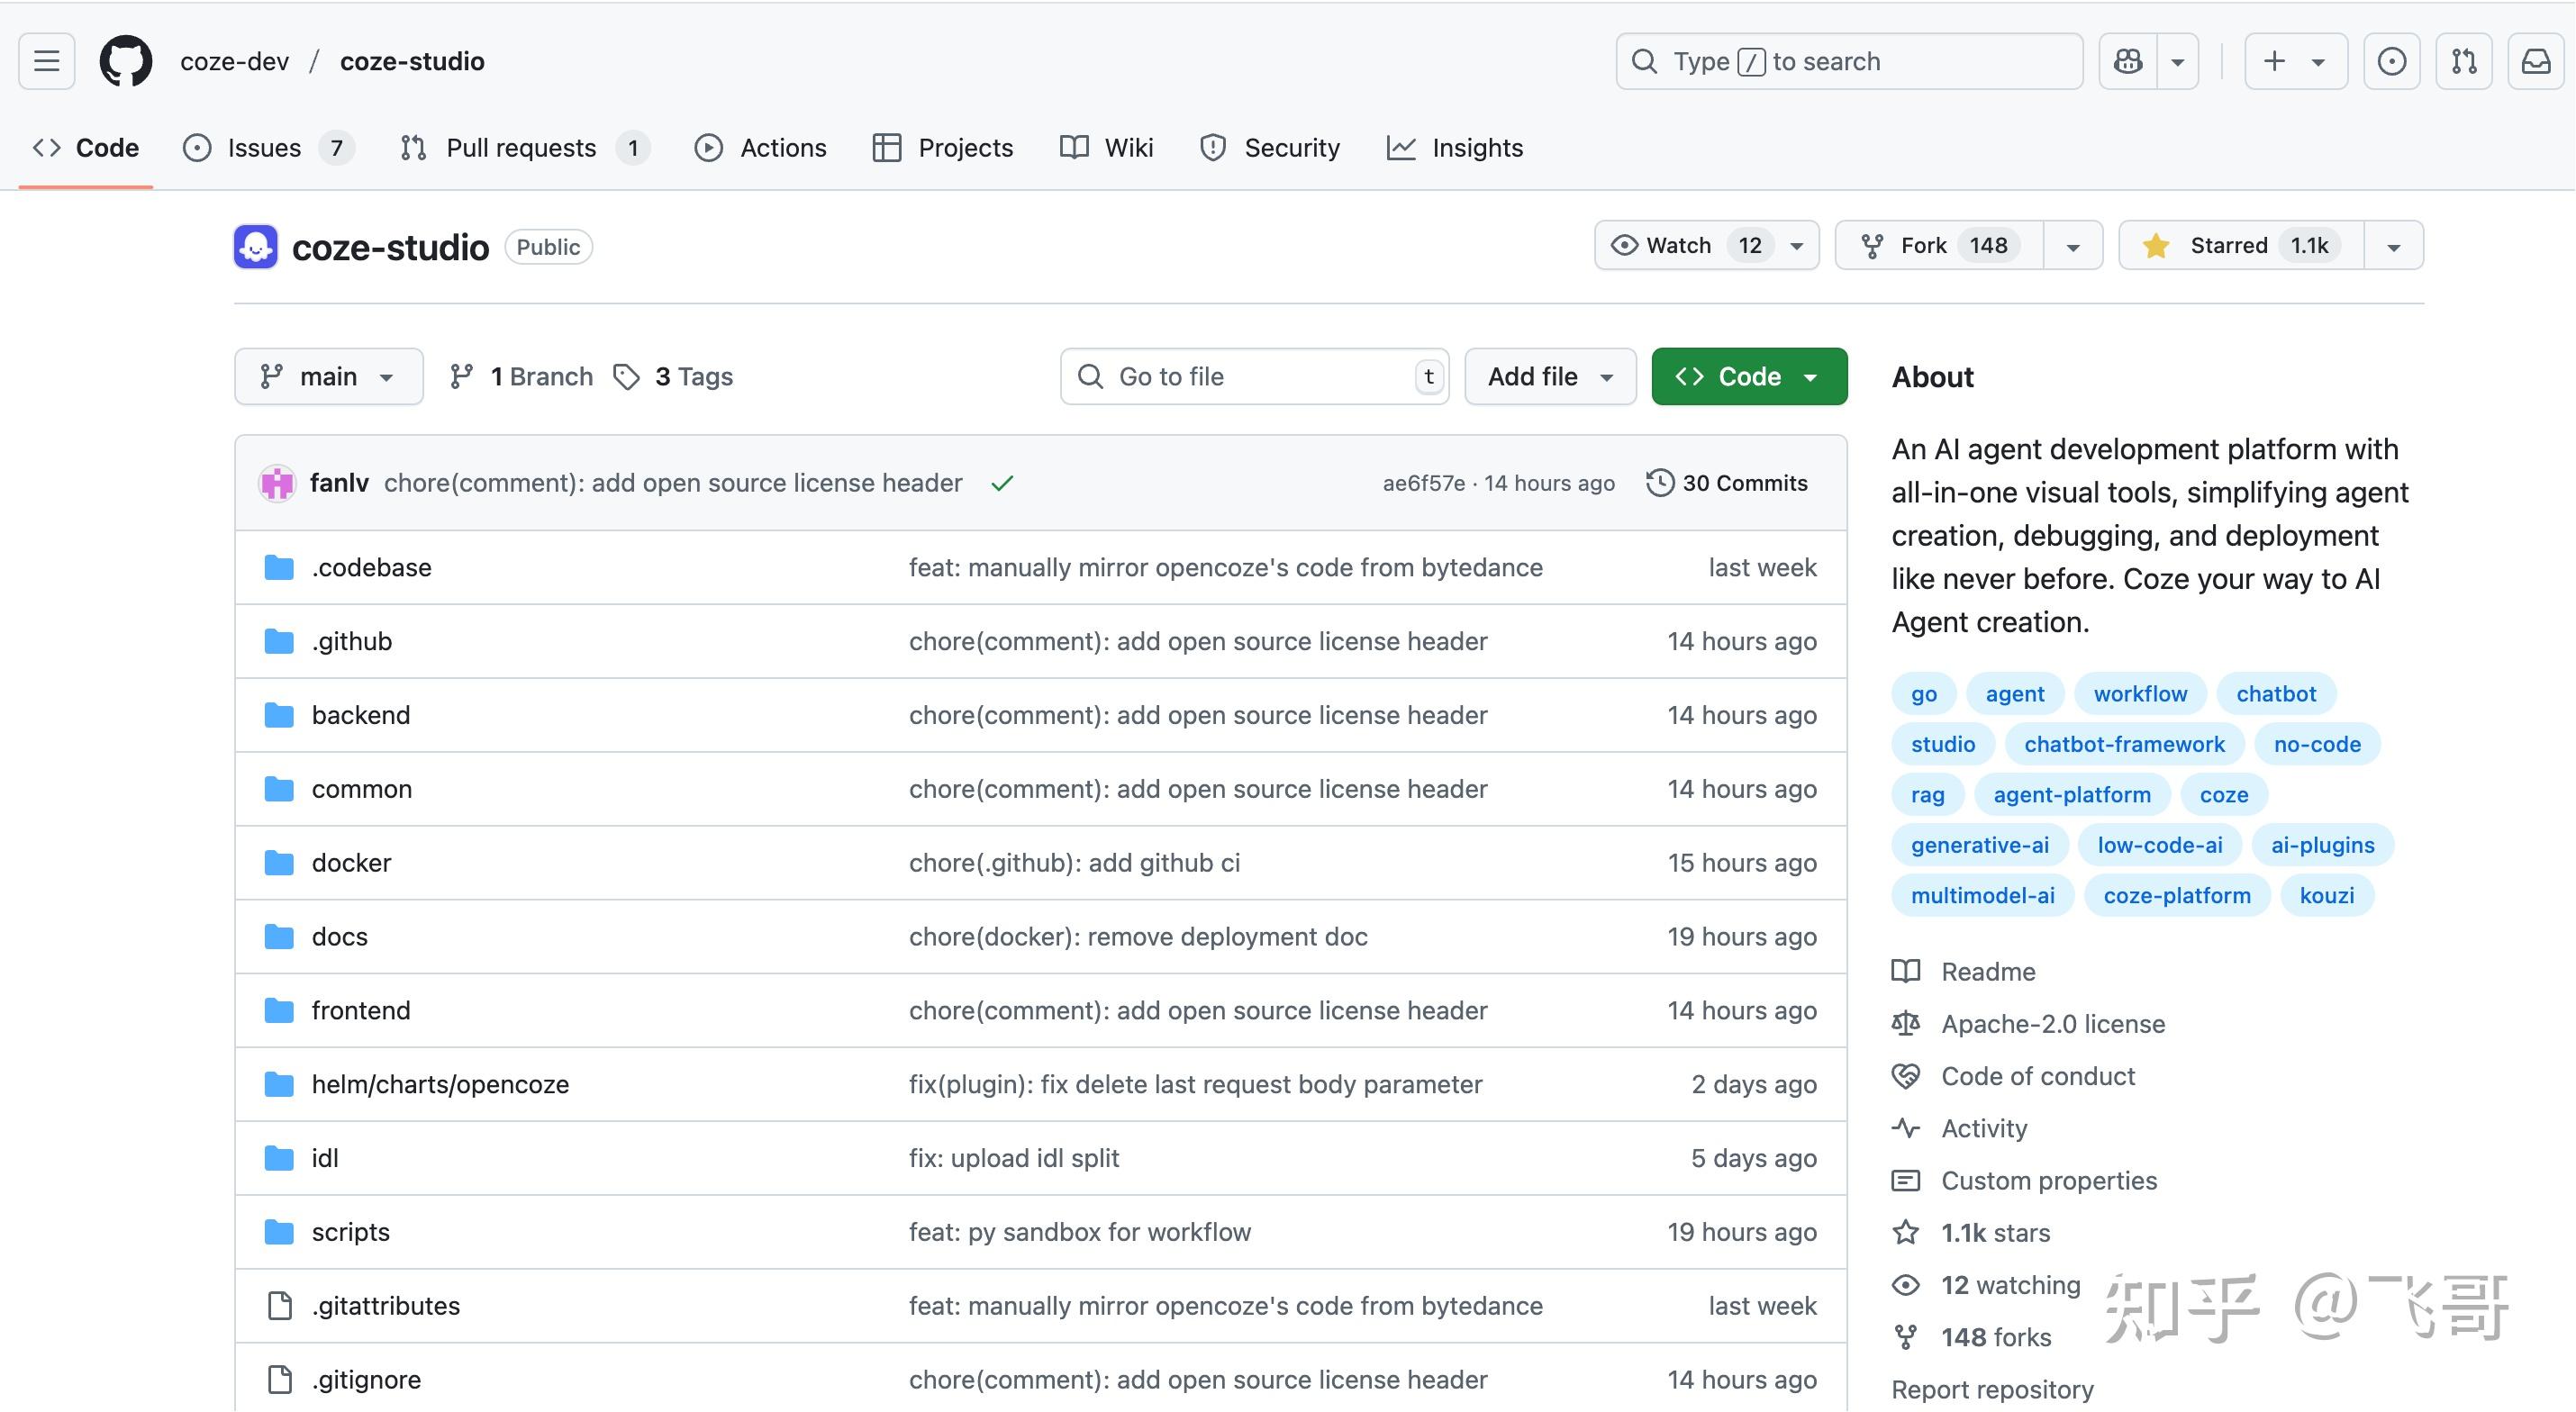This screenshot has height=1412, width=2576.
Task: Open the green commit status checkmark
Action: click(1002, 484)
